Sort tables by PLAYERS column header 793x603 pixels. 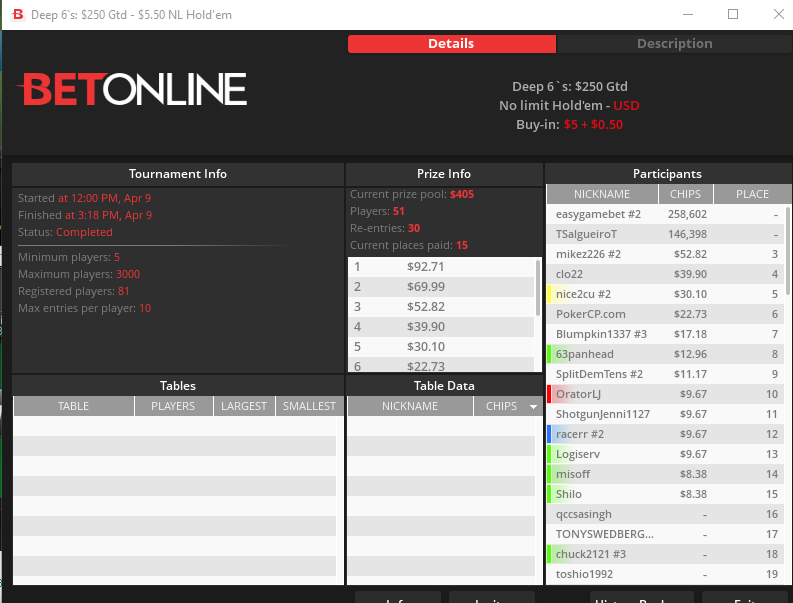(x=173, y=406)
